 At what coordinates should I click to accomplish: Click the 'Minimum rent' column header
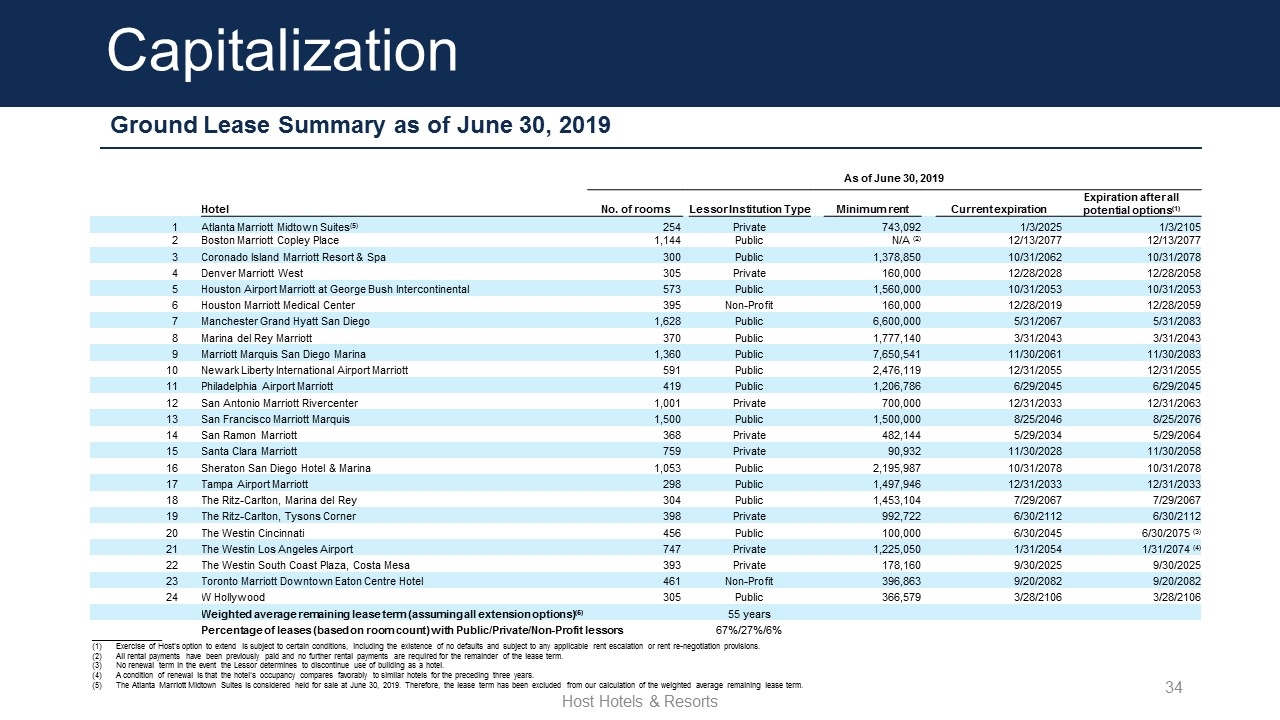(x=871, y=209)
